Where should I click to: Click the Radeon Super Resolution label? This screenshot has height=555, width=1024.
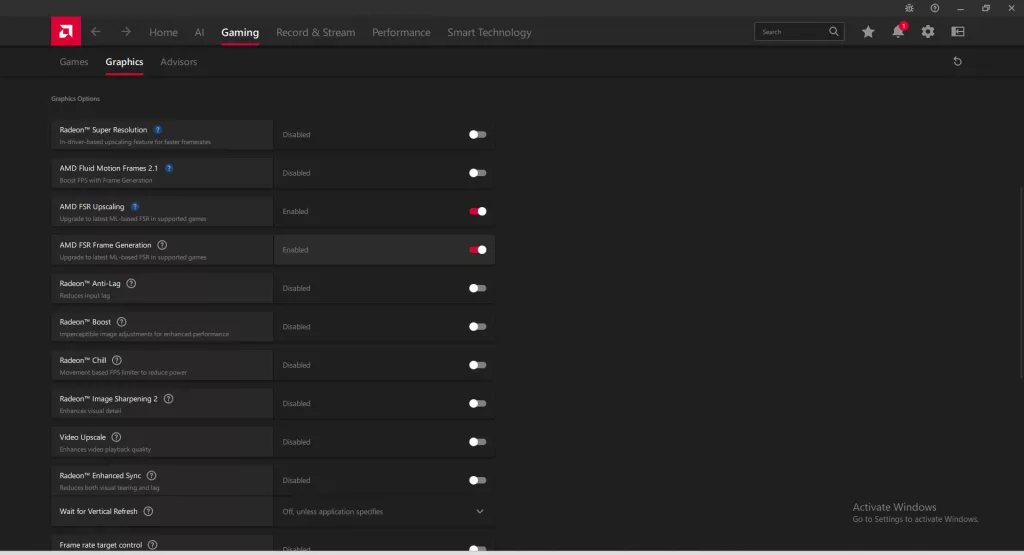click(103, 130)
